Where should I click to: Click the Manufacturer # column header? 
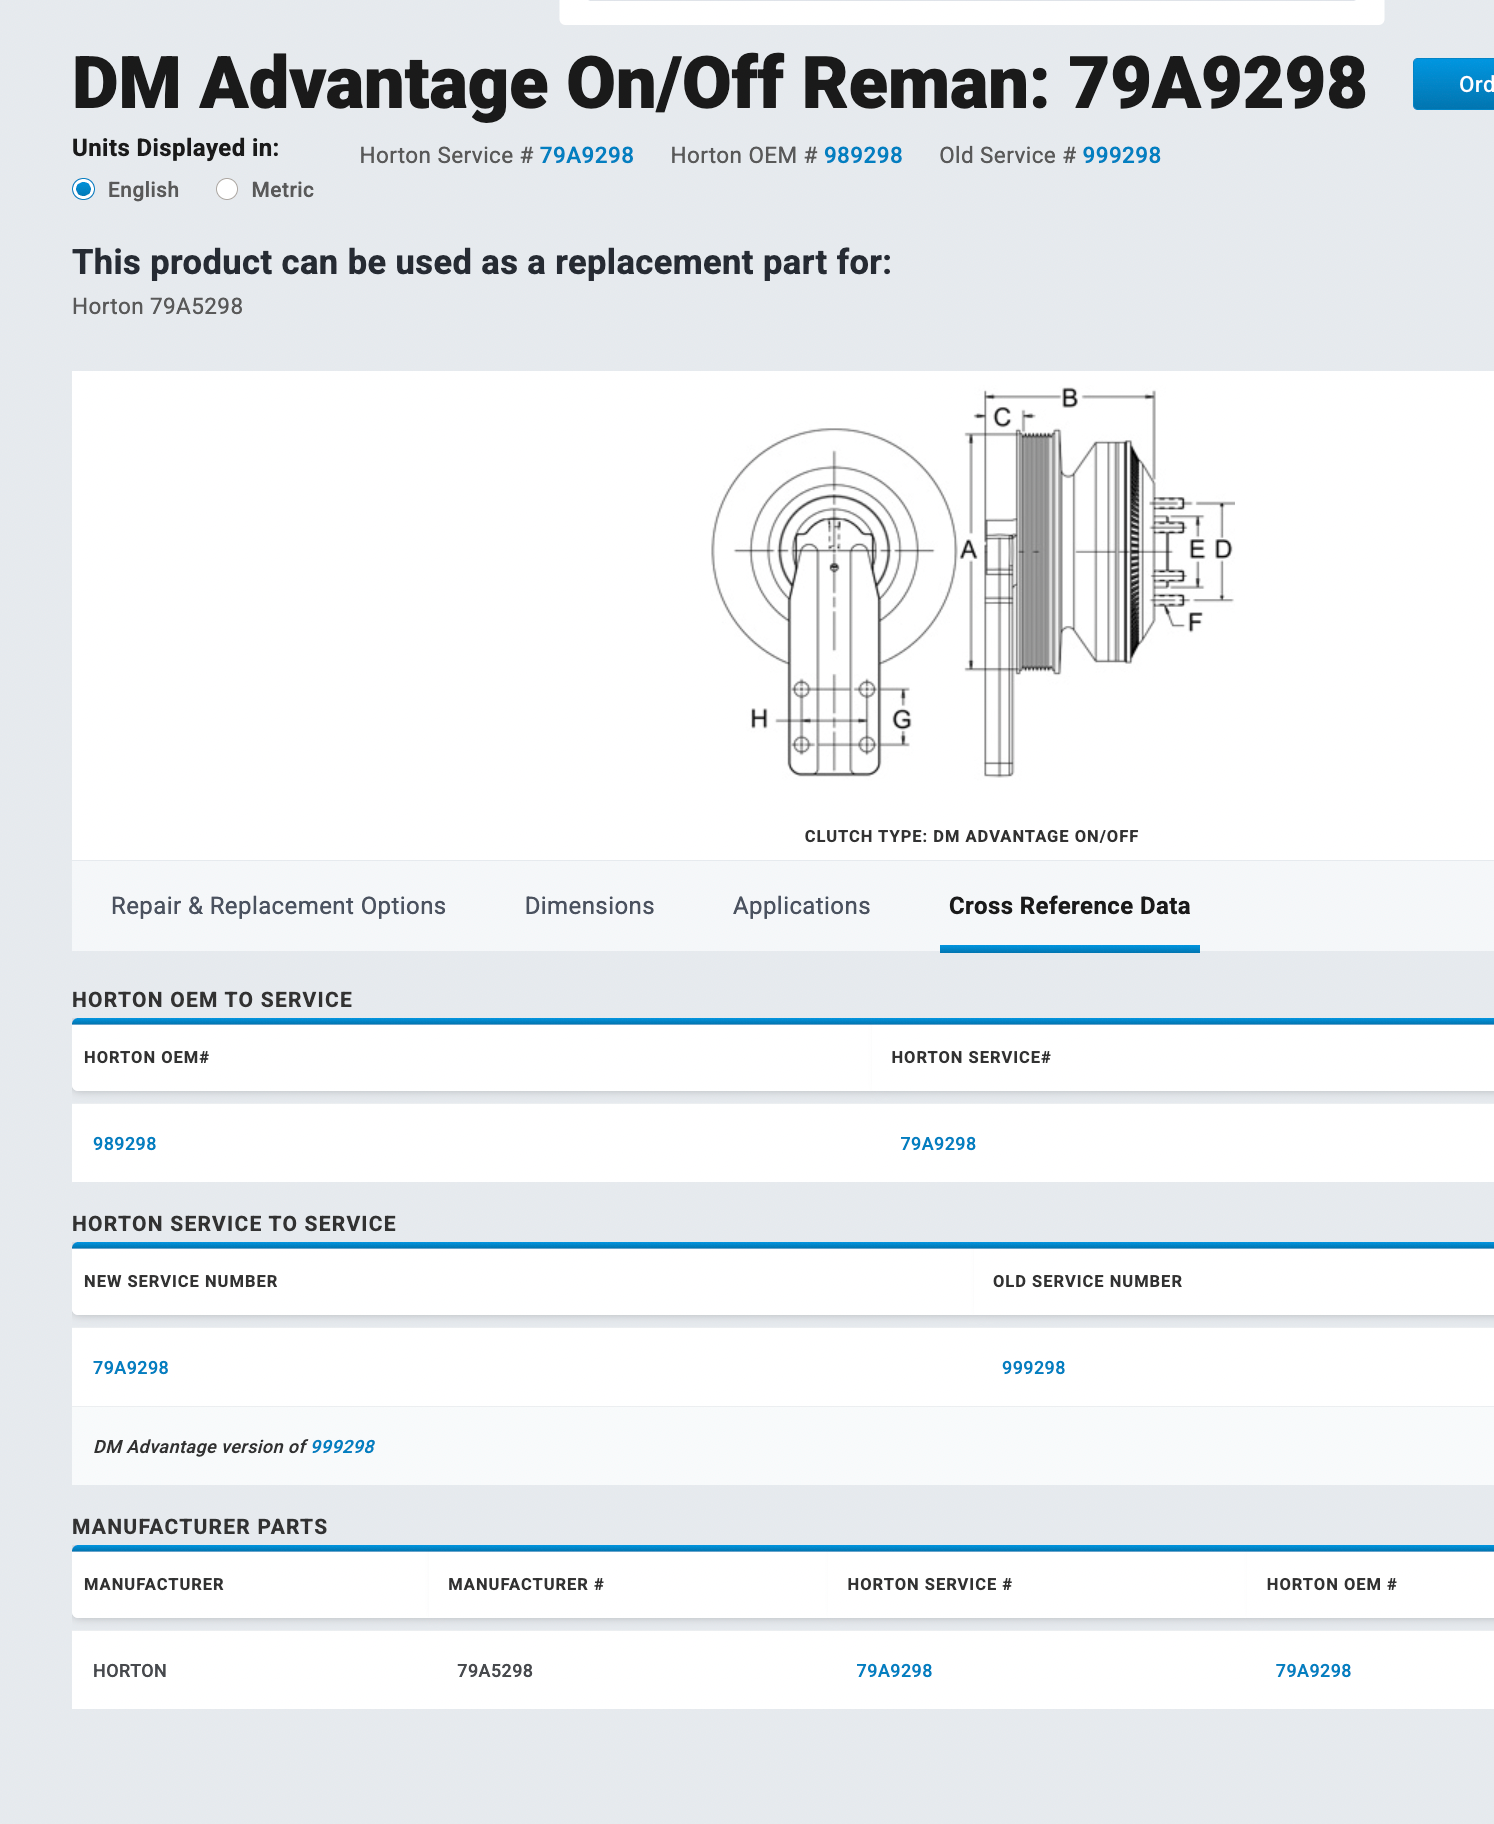(x=526, y=1585)
